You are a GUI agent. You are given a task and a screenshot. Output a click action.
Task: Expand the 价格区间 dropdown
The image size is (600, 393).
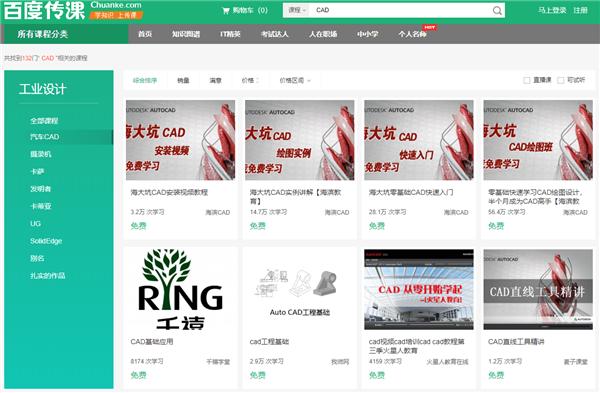point(295,80)
